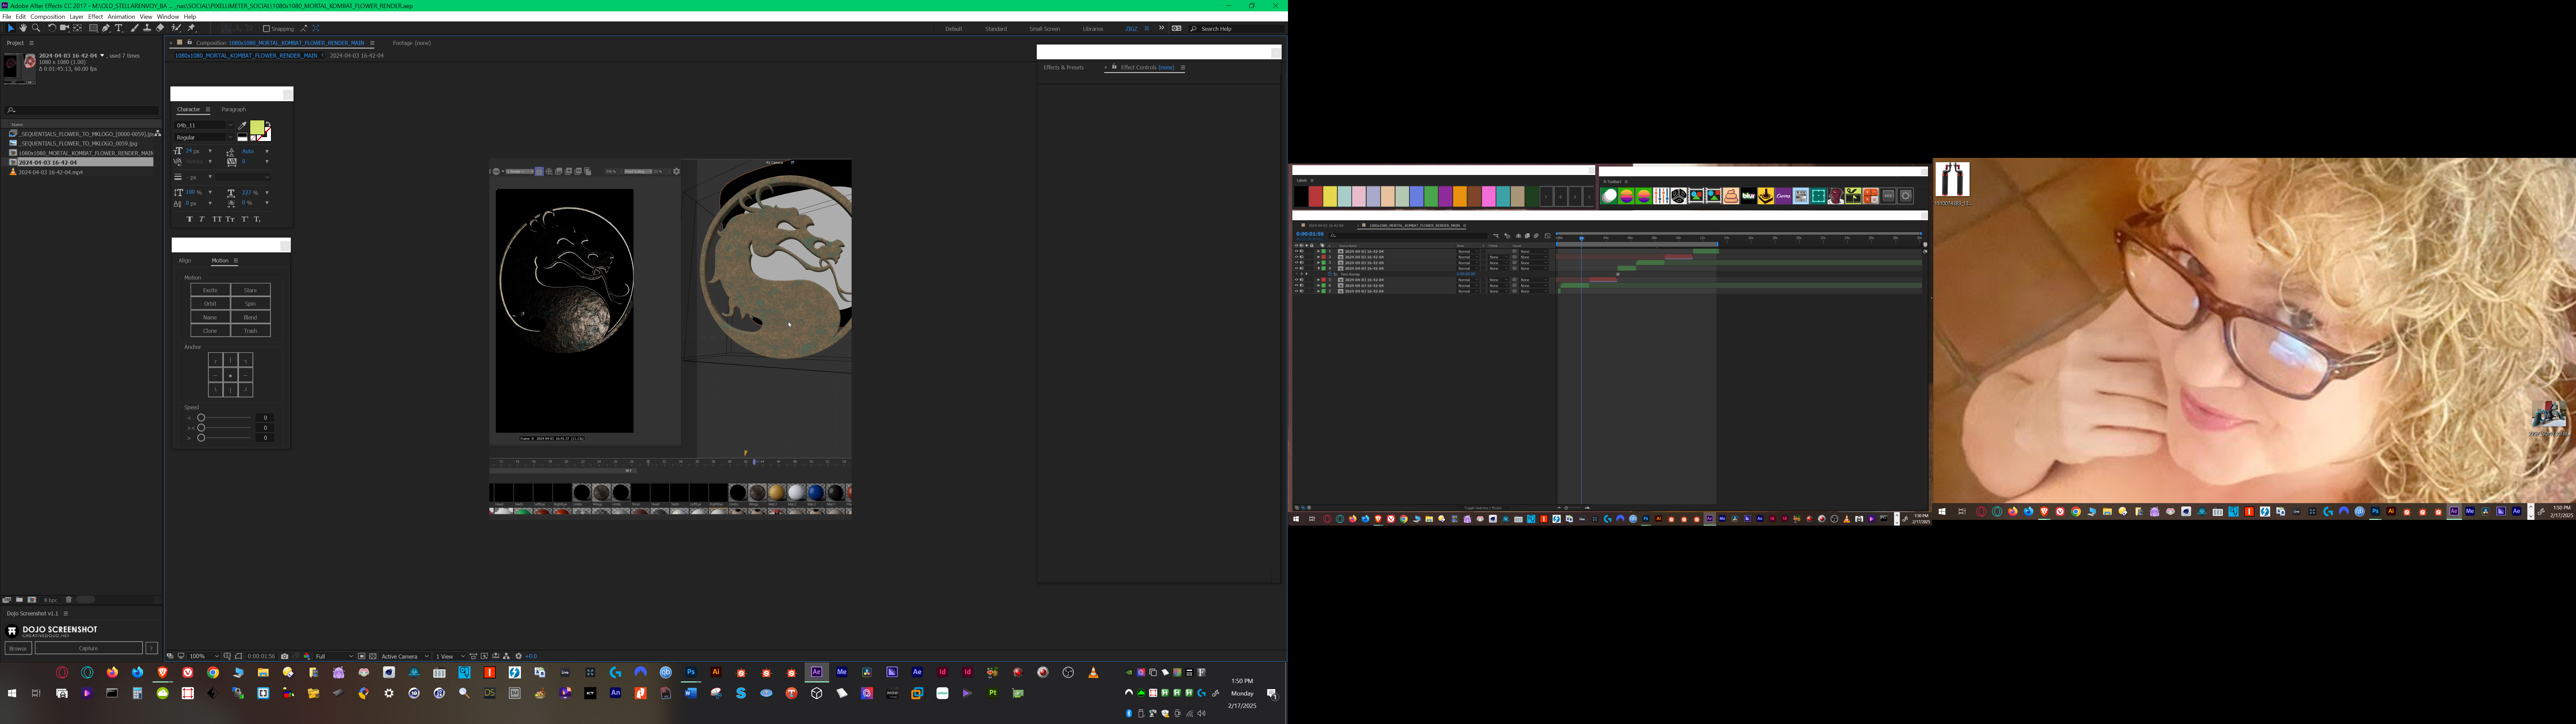
Task: Toggle transparency grid in viewer footer
Action: 373,656
